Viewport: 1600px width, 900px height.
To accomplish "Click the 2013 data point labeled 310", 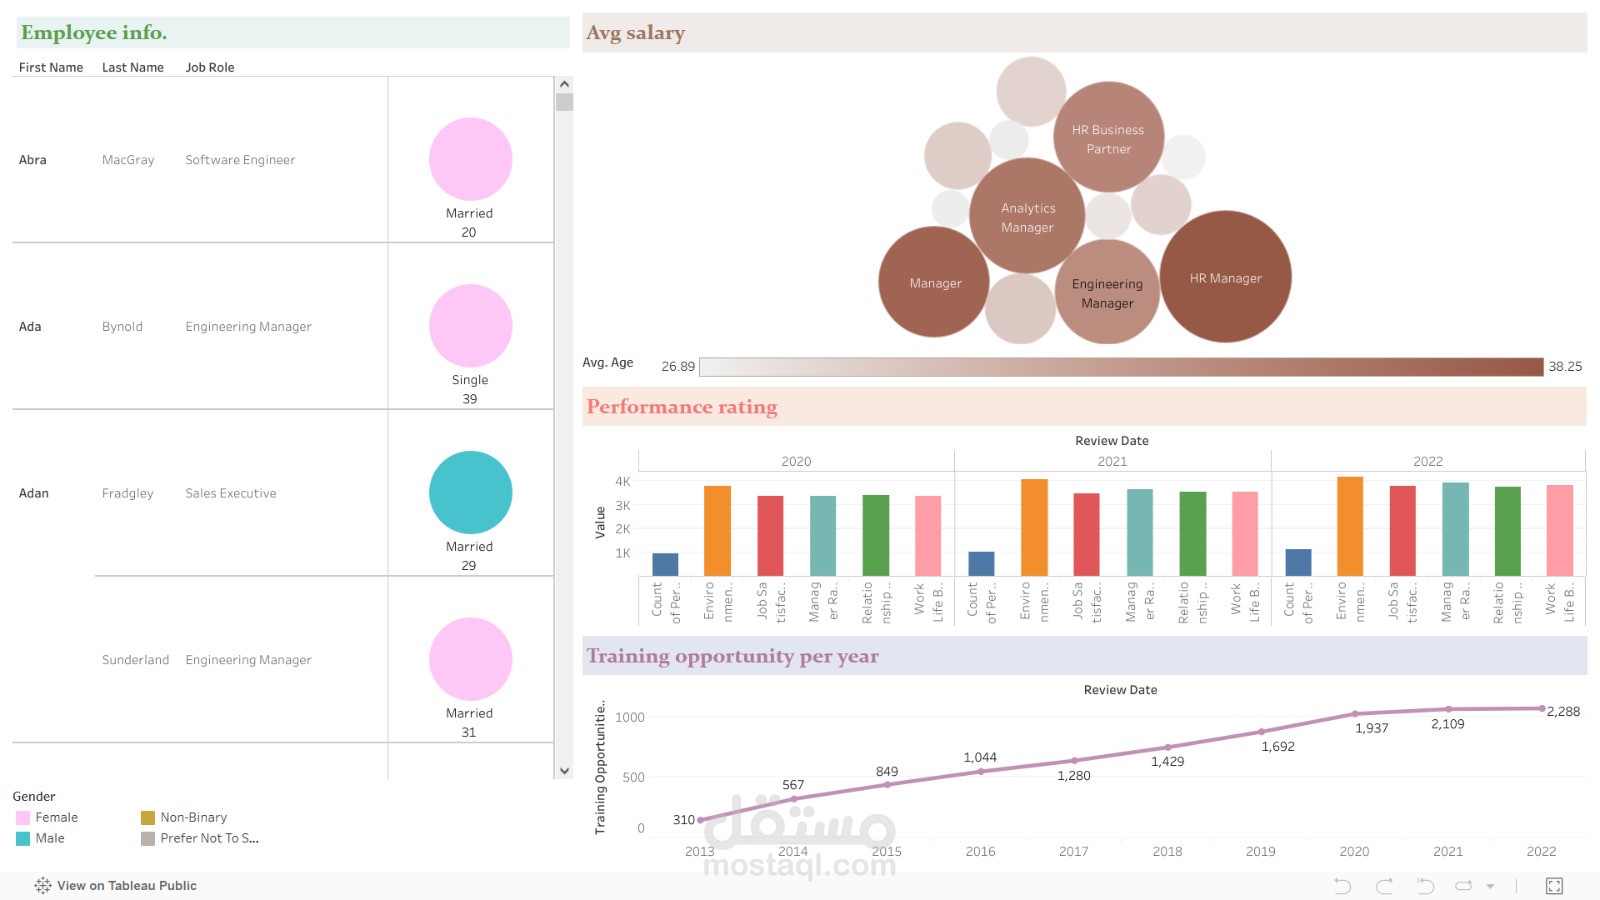I will tap(700, 820).
